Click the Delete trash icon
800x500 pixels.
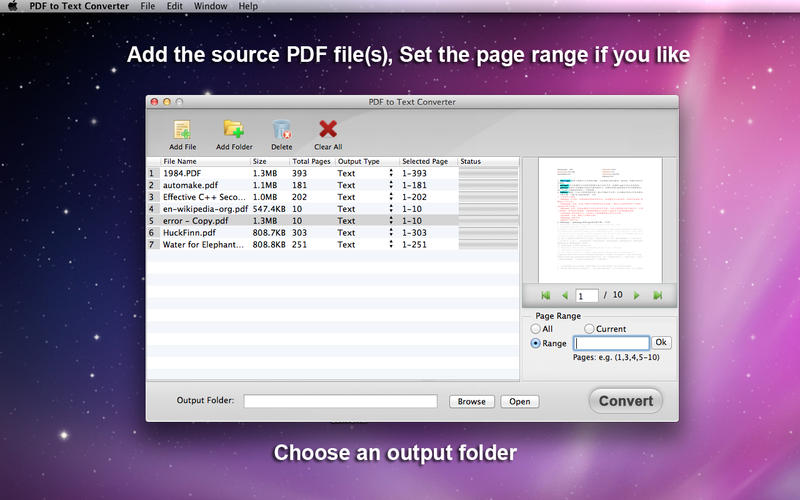[x=282, y=130]
